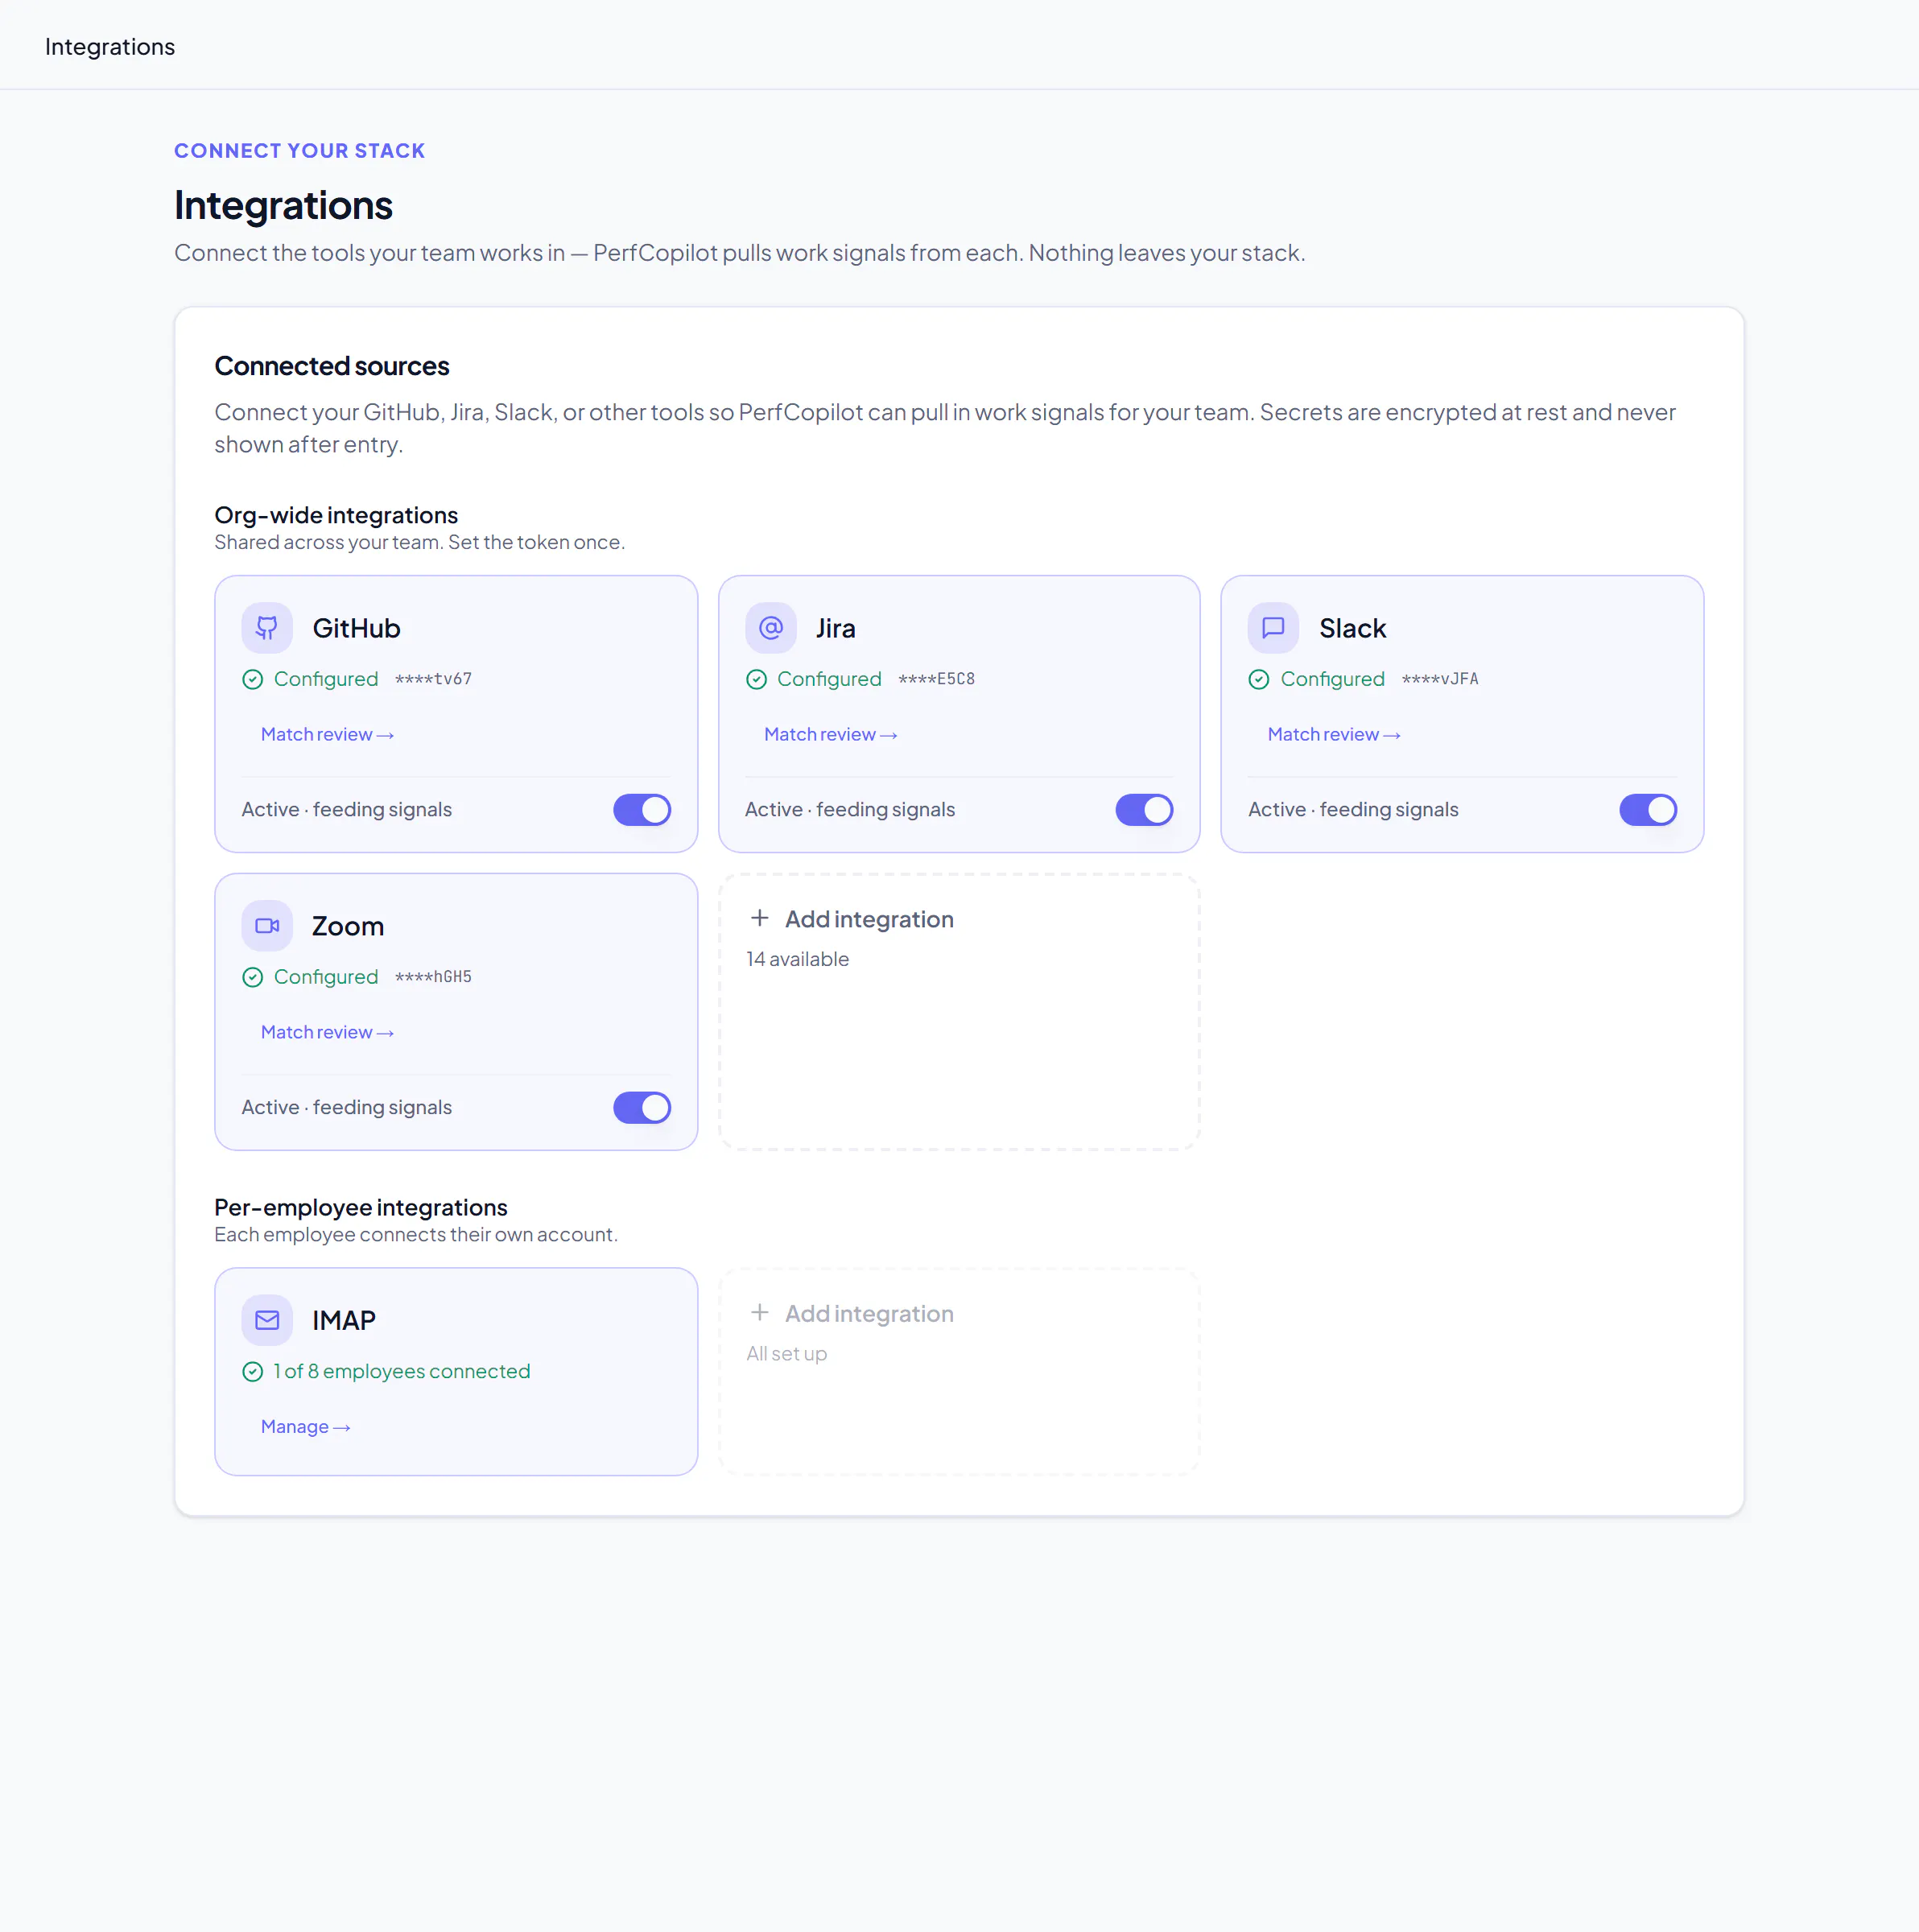1919x1932 pixels.
Task: Click the masked token ****vJFA
Action: (x=1440, y=679)
